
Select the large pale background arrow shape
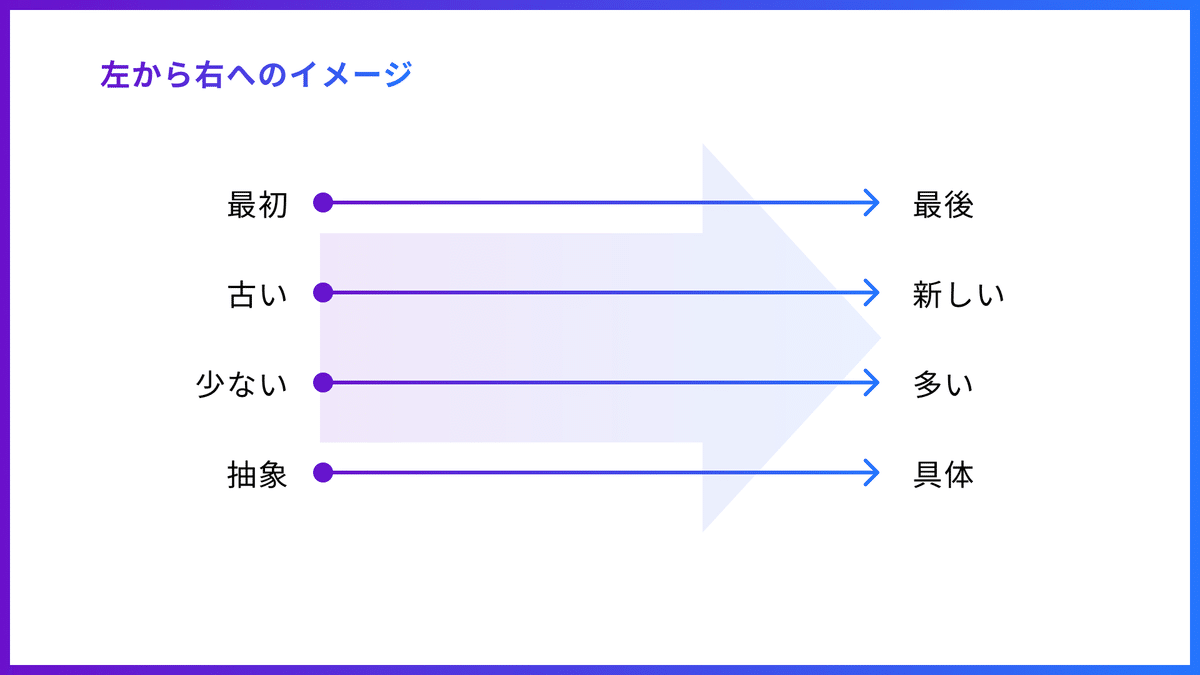click(x=600, y=338)
